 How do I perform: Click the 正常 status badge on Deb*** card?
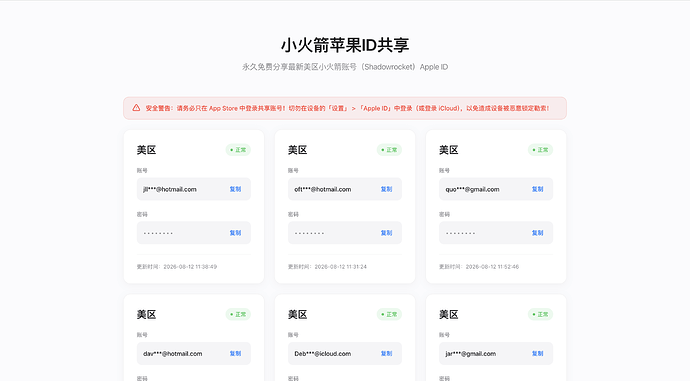pyautogui.click(x=389, y=314)
